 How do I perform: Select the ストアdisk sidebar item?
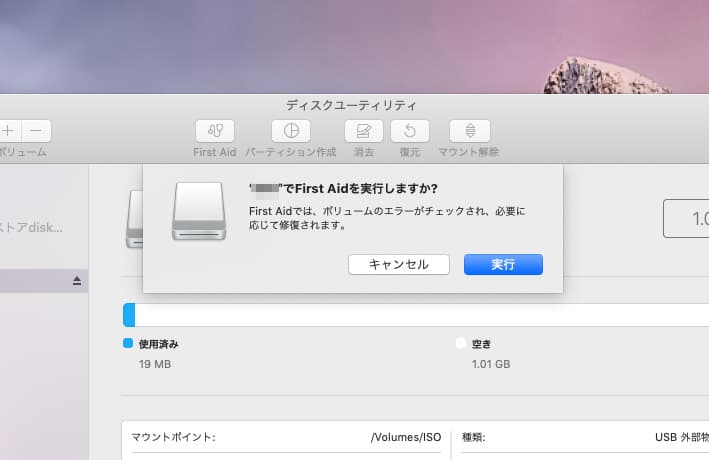coord(32,227)
